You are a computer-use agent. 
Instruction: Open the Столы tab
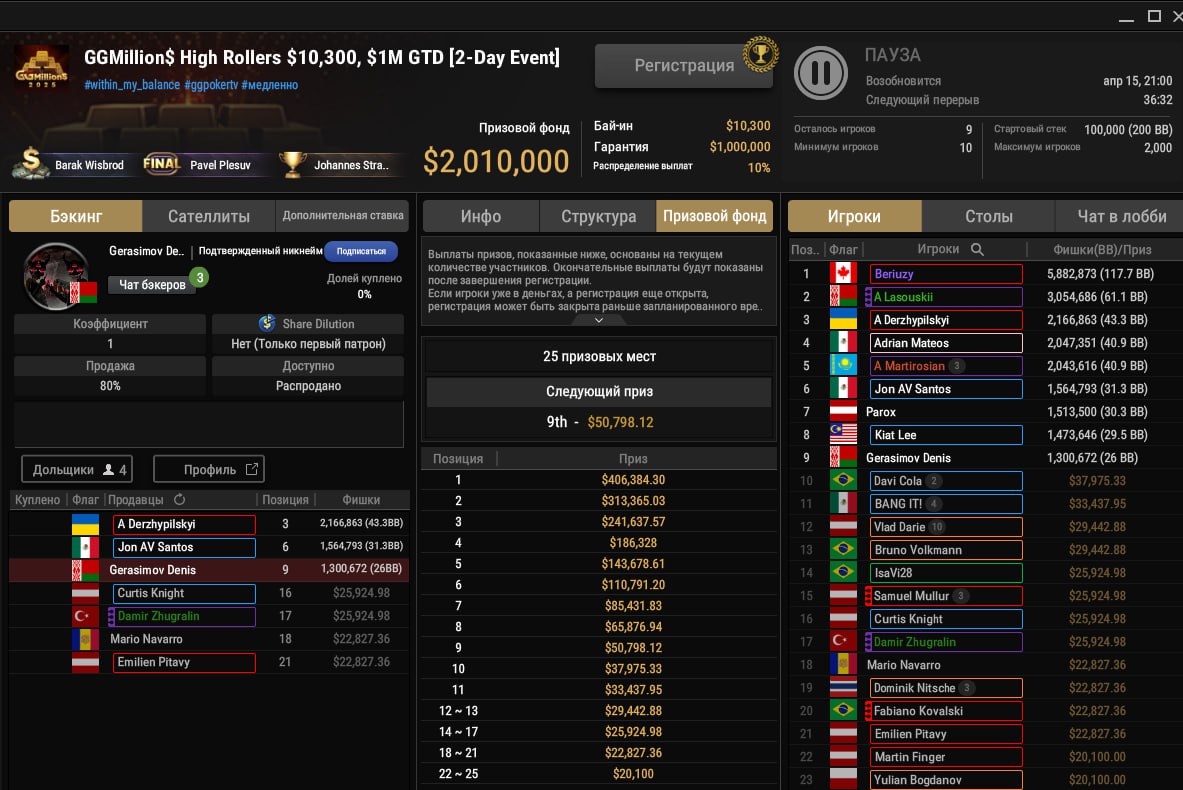pyautogui.click(x=988, y=216)
